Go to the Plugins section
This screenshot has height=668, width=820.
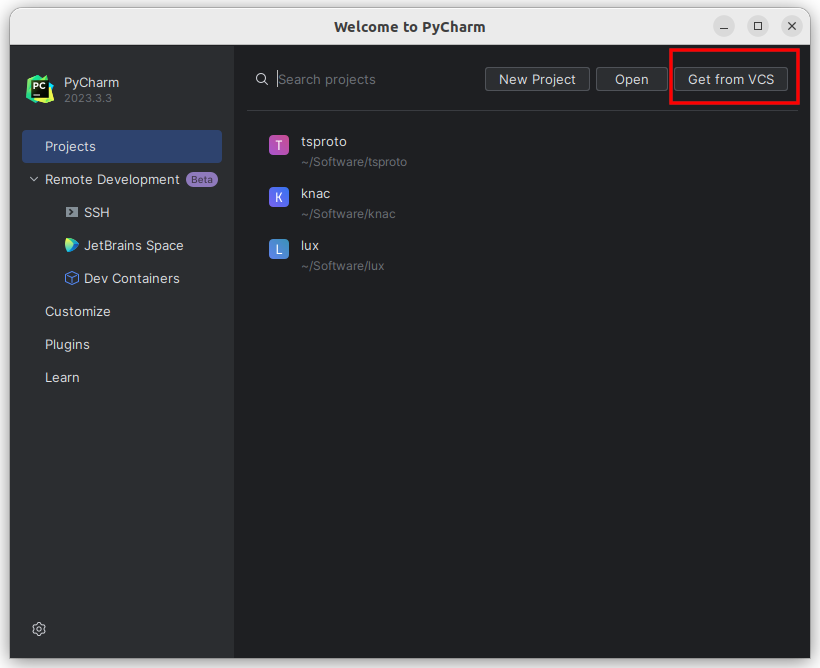67,344
